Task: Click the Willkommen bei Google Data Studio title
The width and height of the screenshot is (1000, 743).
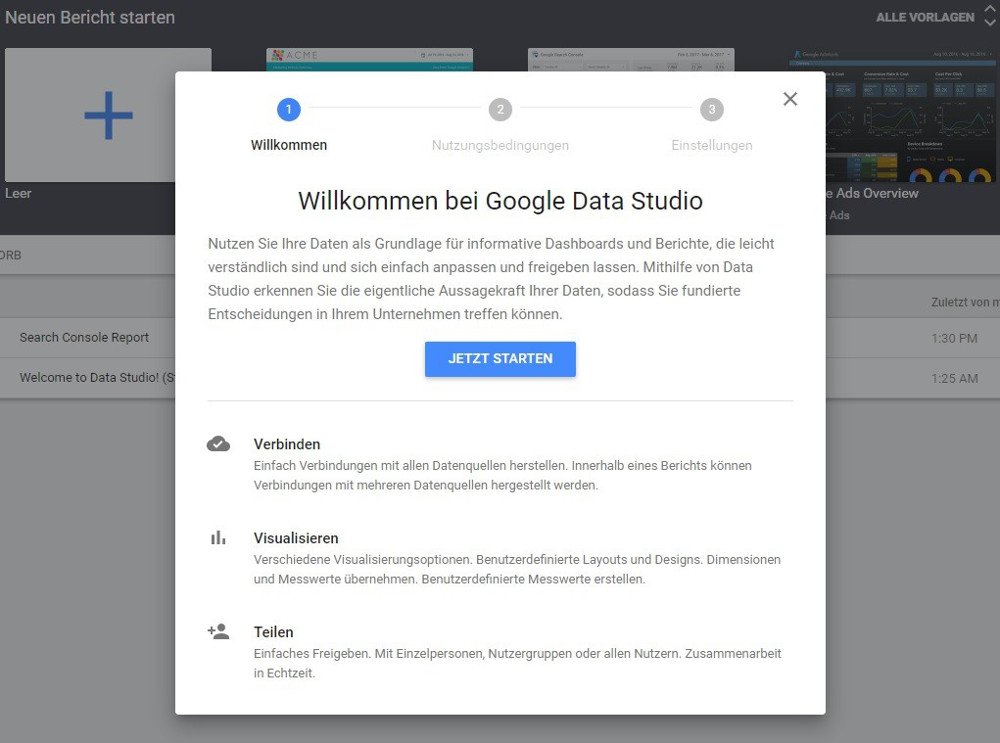Action: tap(500, 201)
